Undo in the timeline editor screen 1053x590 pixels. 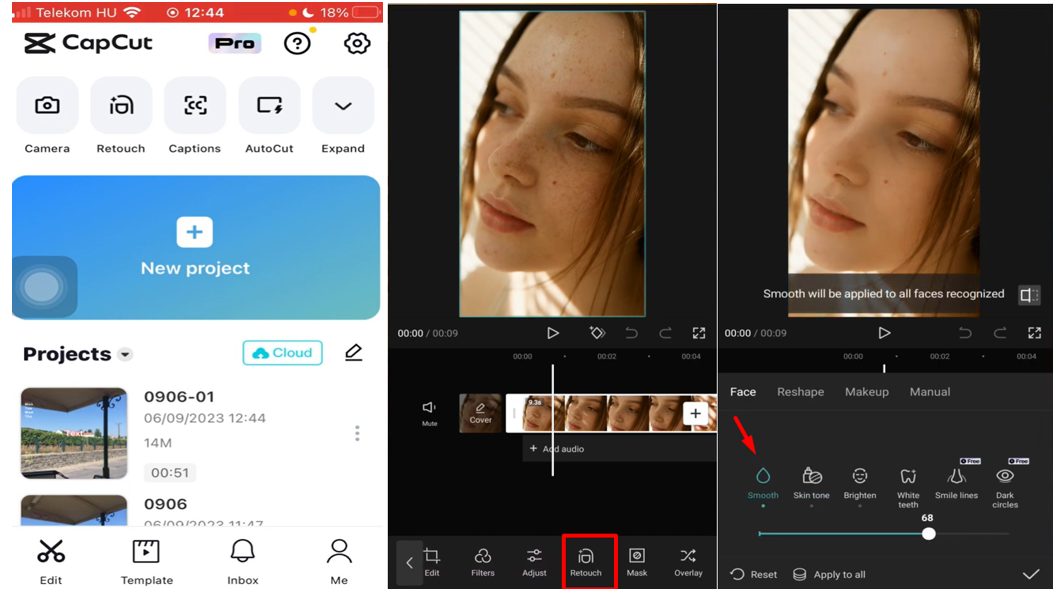pos(631,333)
